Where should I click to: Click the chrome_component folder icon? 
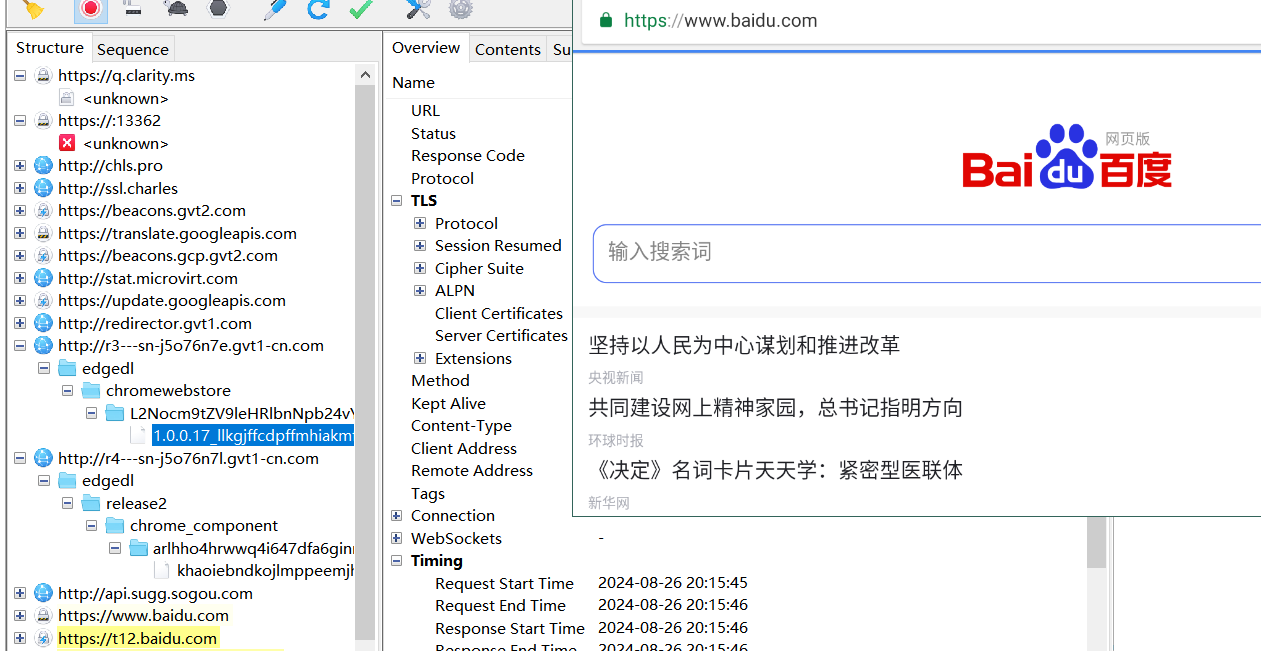[x=115, y=526]
